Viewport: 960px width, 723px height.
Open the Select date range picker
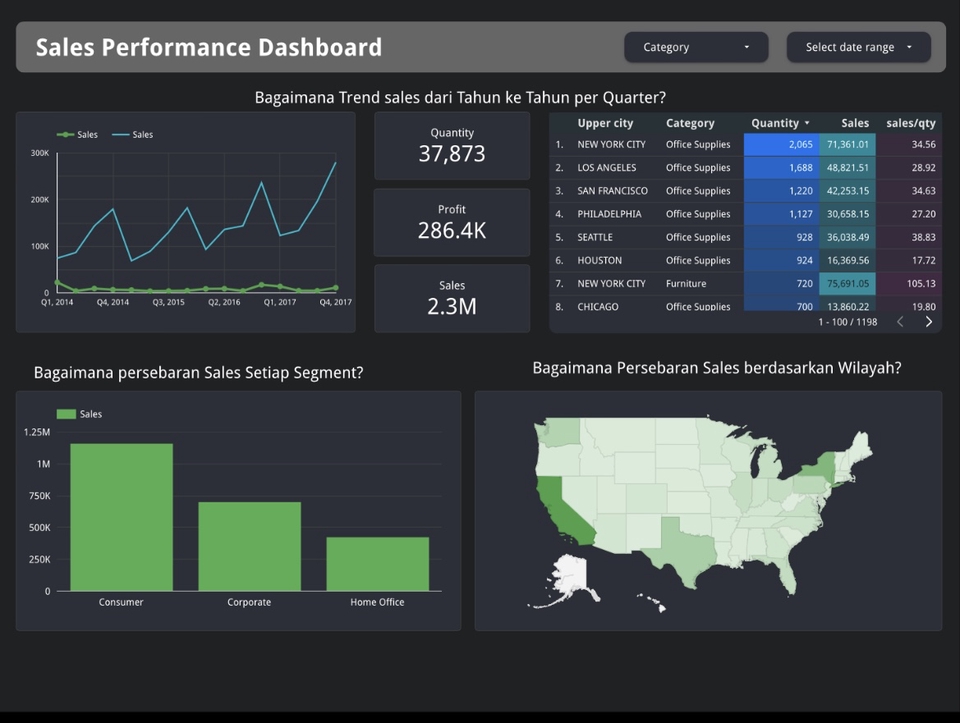coord(857,47)
